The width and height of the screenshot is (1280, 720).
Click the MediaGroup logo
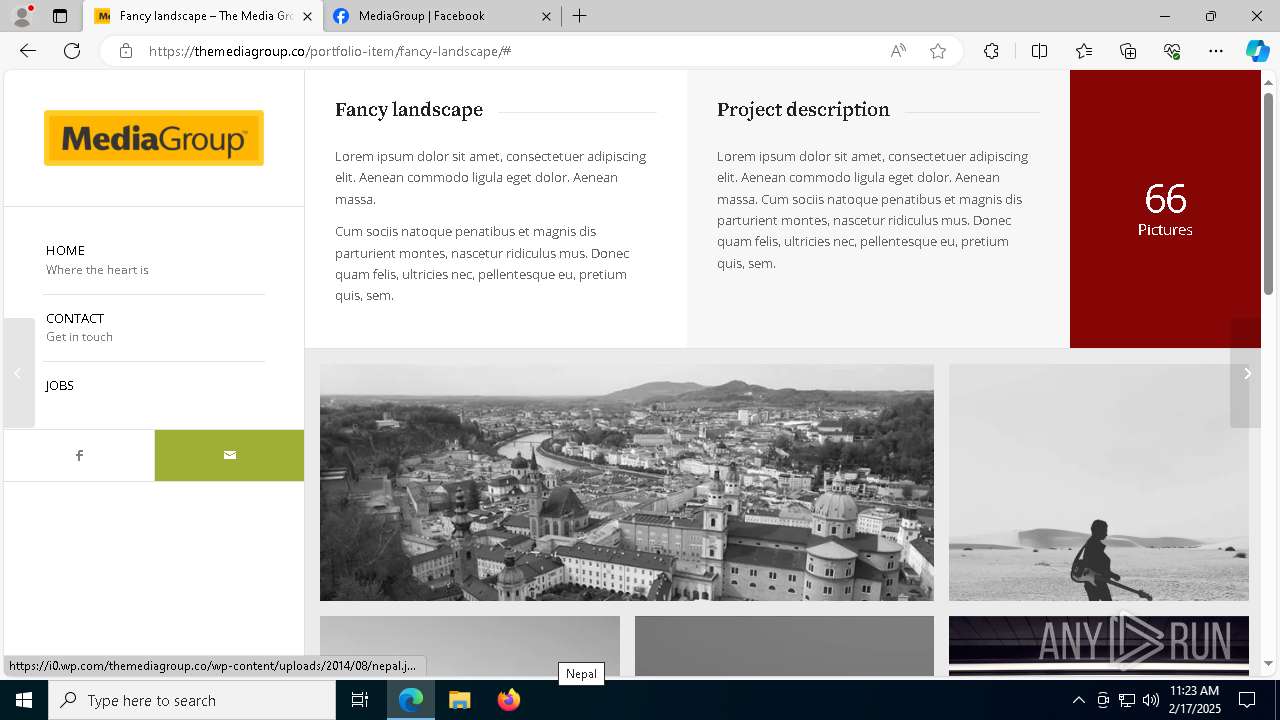pyautogui.click(x=154, y=138)
